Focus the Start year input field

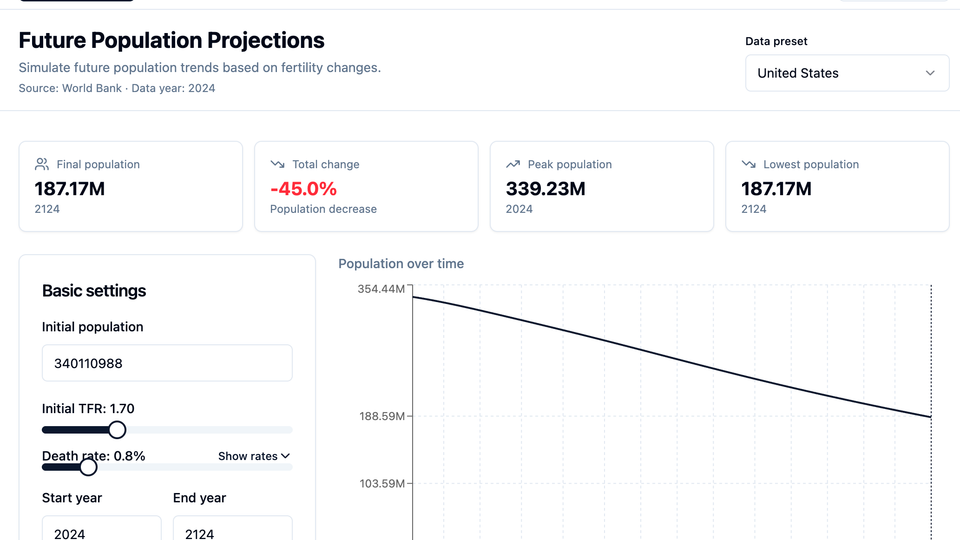pyautogui.click(x=101, y=530)
